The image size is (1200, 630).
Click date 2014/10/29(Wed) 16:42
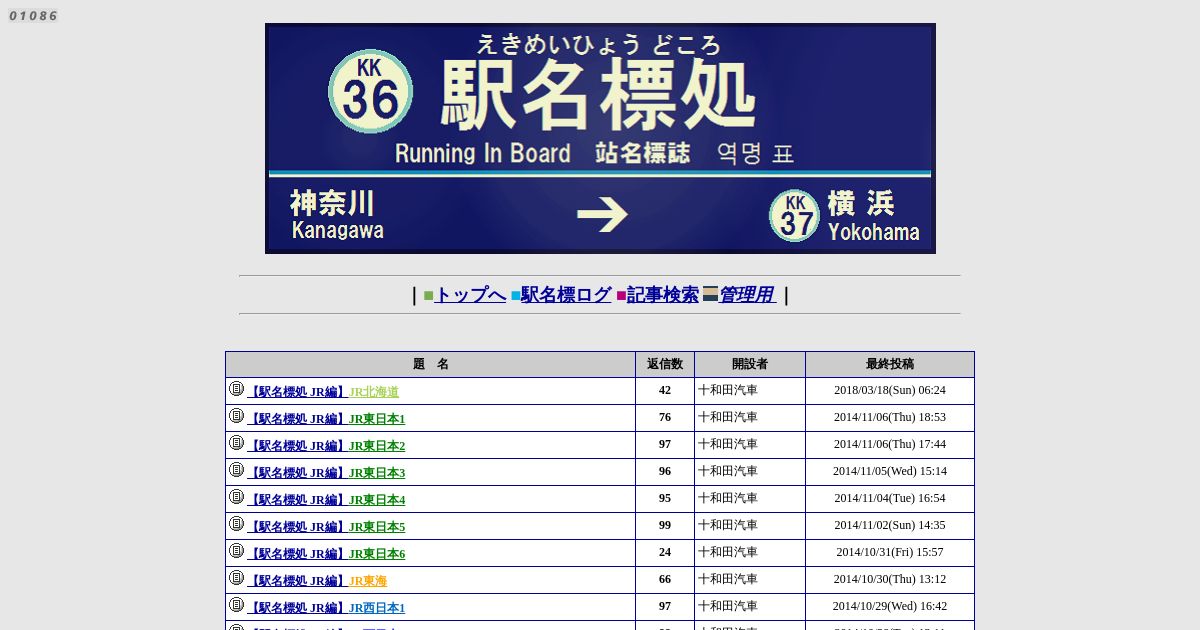[890, 607]
